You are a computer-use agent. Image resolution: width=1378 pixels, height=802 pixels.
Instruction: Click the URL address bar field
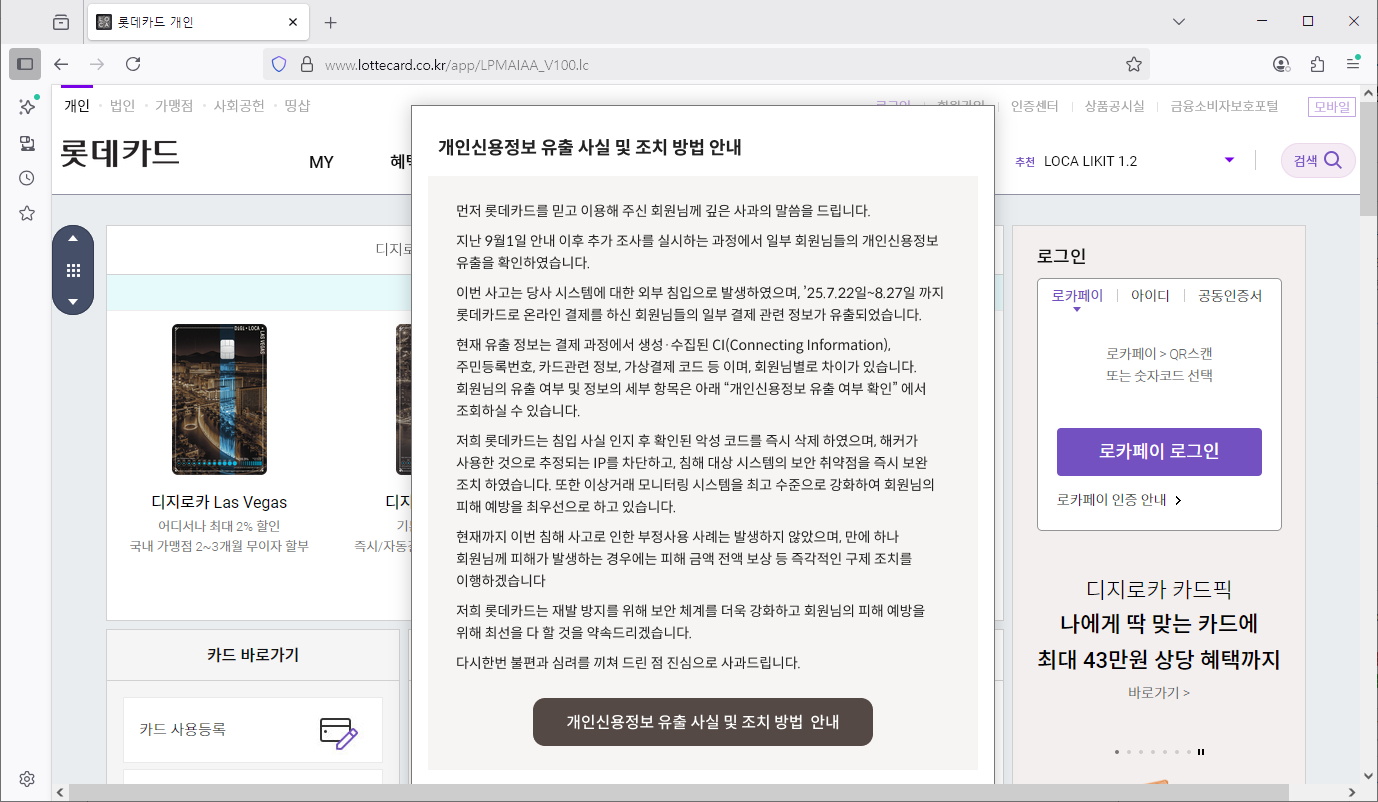pos(700,64)
